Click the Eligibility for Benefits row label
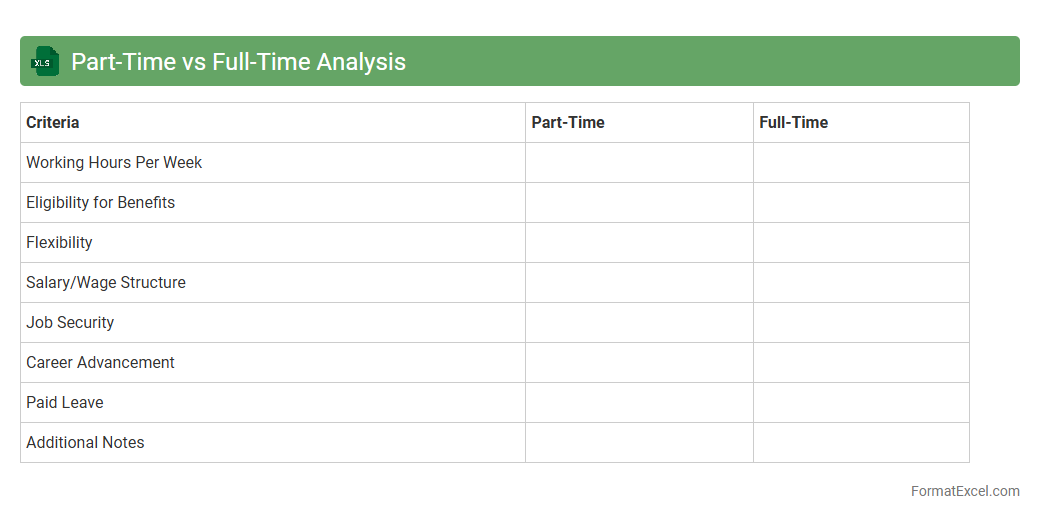This screenshot has height=520, width=1040. coord(100,203)
